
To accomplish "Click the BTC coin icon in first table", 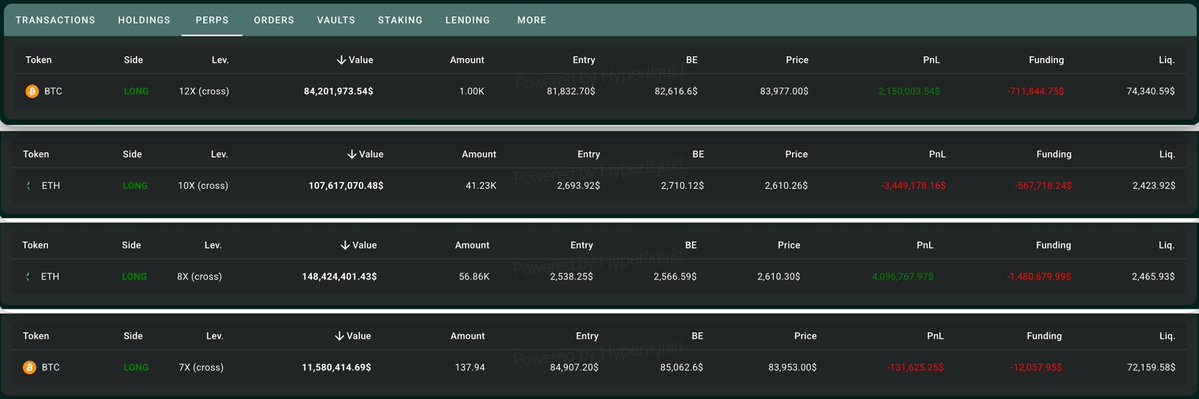I will (x=32, y=91).
